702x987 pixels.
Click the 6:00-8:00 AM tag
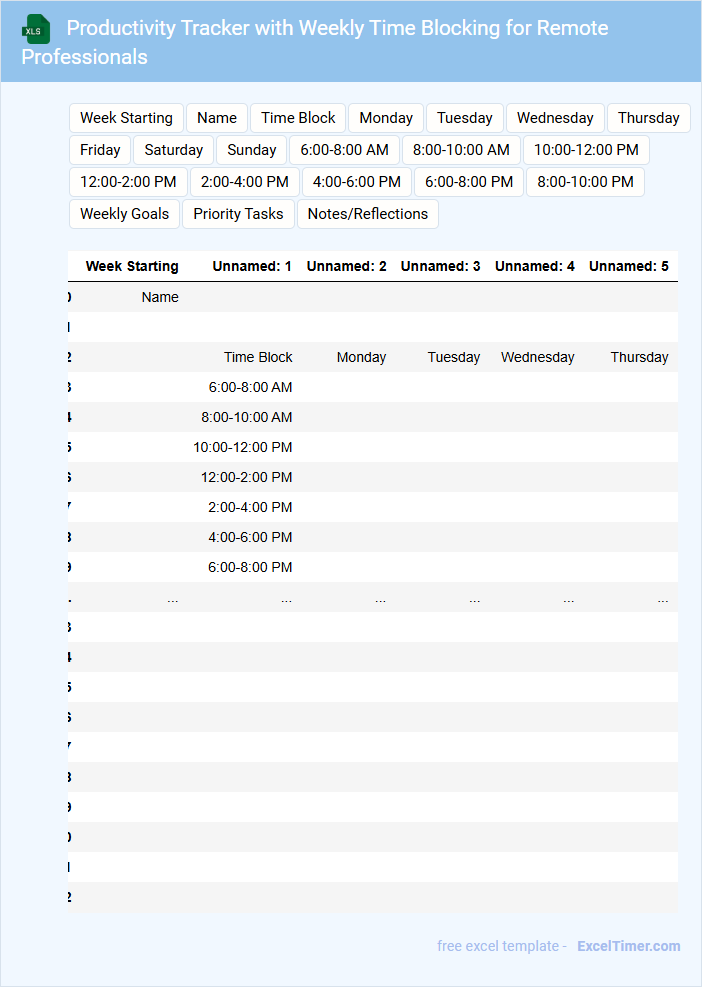pyautogui.click(x=344, y=150)
